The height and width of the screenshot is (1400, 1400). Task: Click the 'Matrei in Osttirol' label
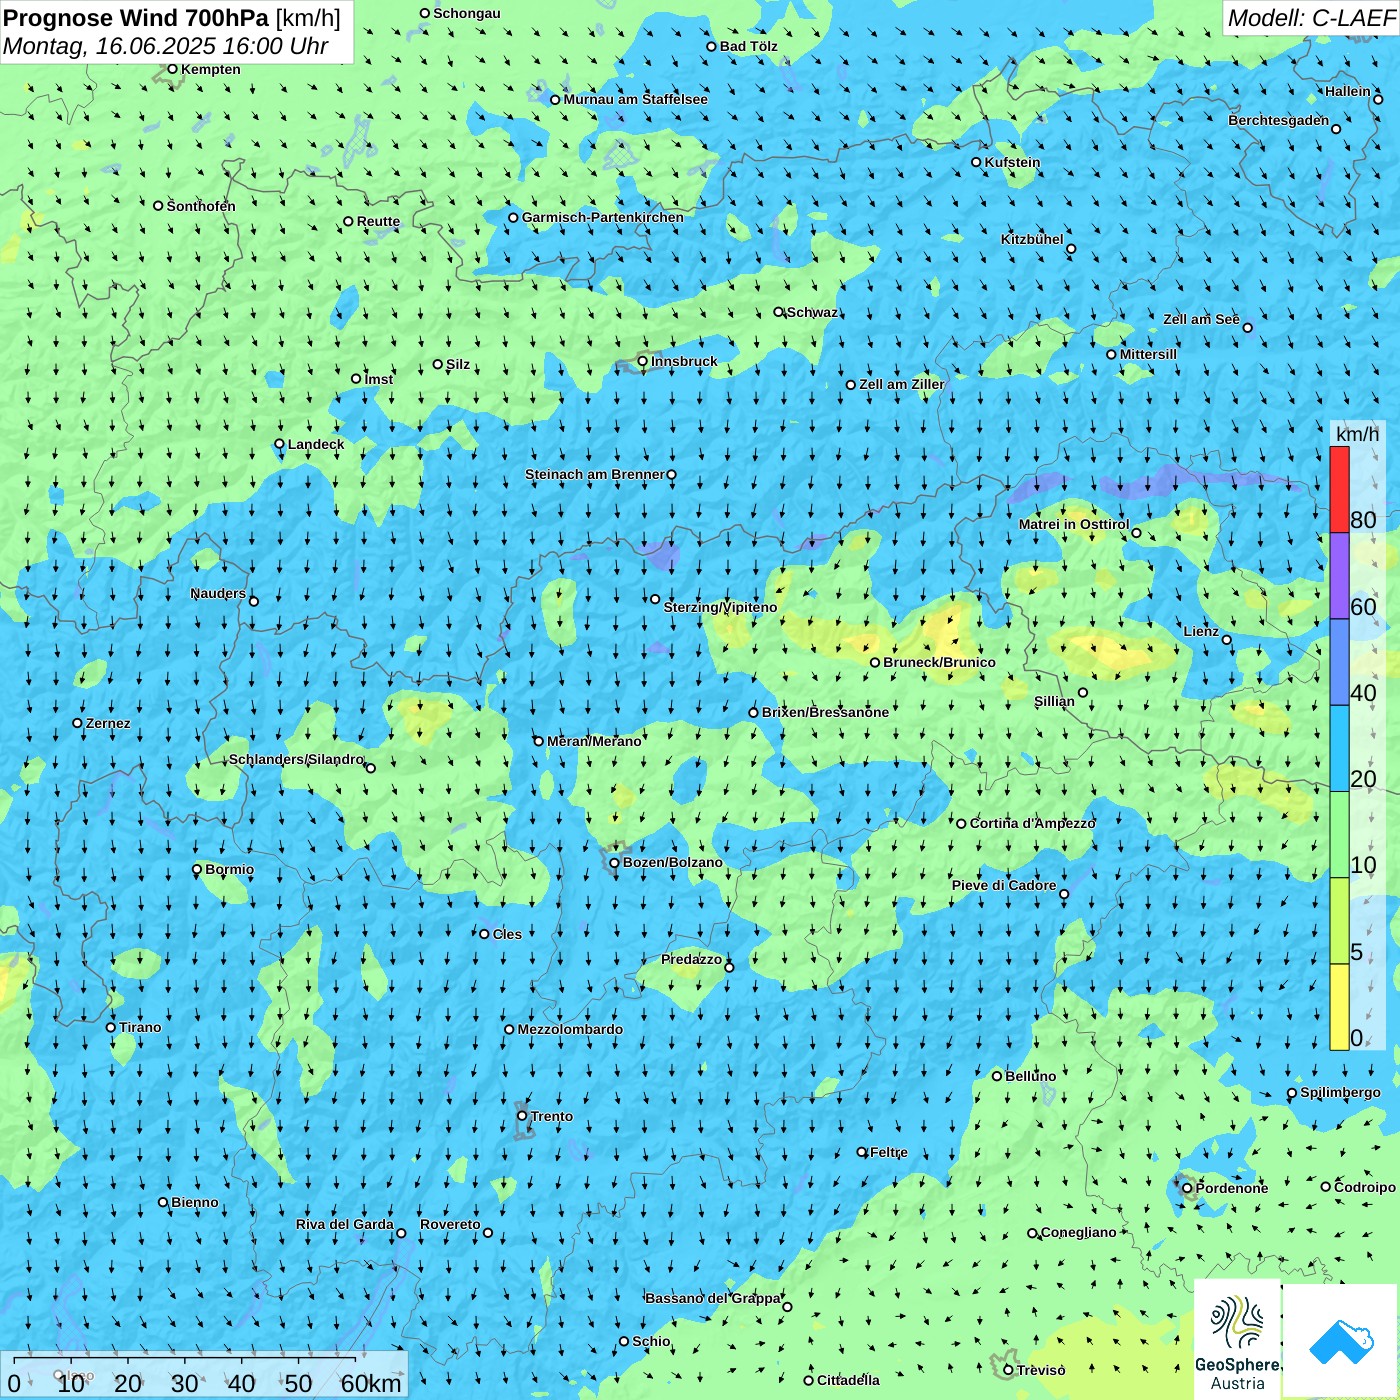(x=1074, y=524)
